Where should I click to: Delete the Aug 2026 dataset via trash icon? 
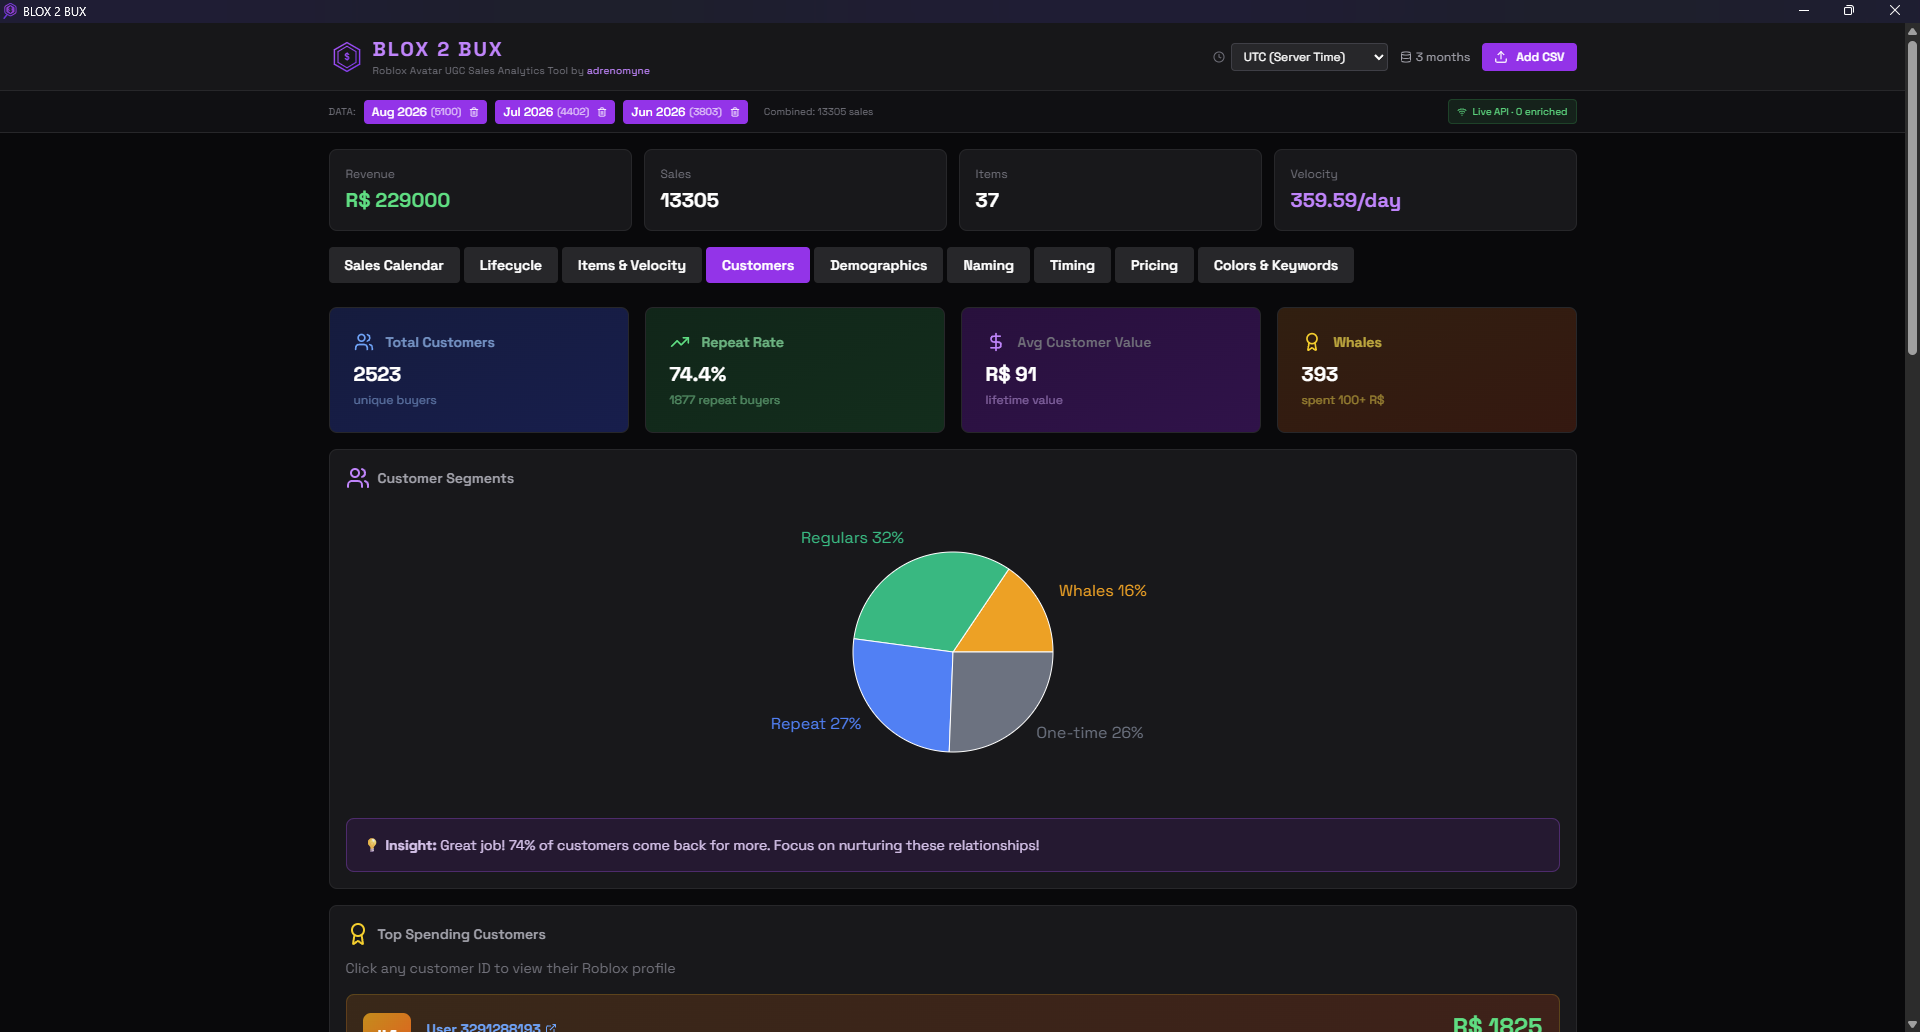(473, 112)
